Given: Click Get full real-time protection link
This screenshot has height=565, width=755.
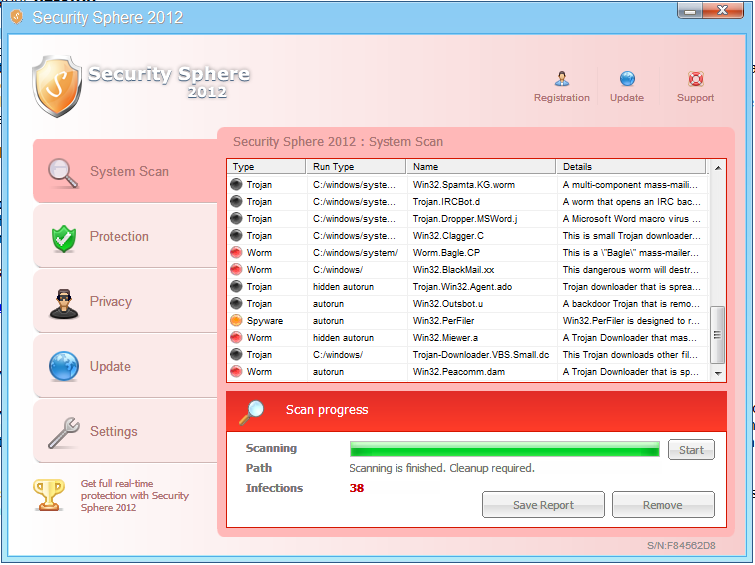Looking at the screenshot, I should point(135,495).
